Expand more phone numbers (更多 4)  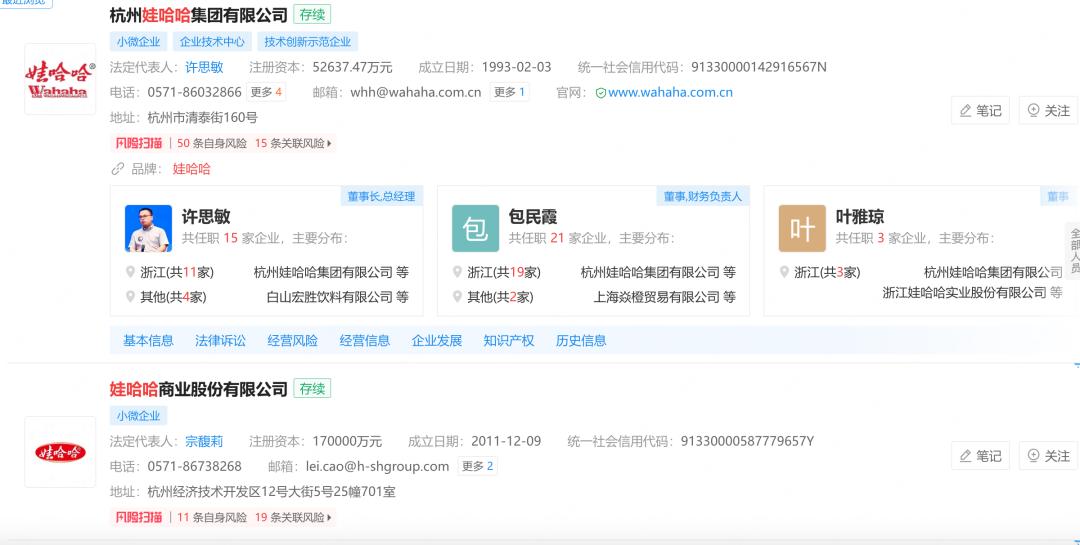click(266, 92)
